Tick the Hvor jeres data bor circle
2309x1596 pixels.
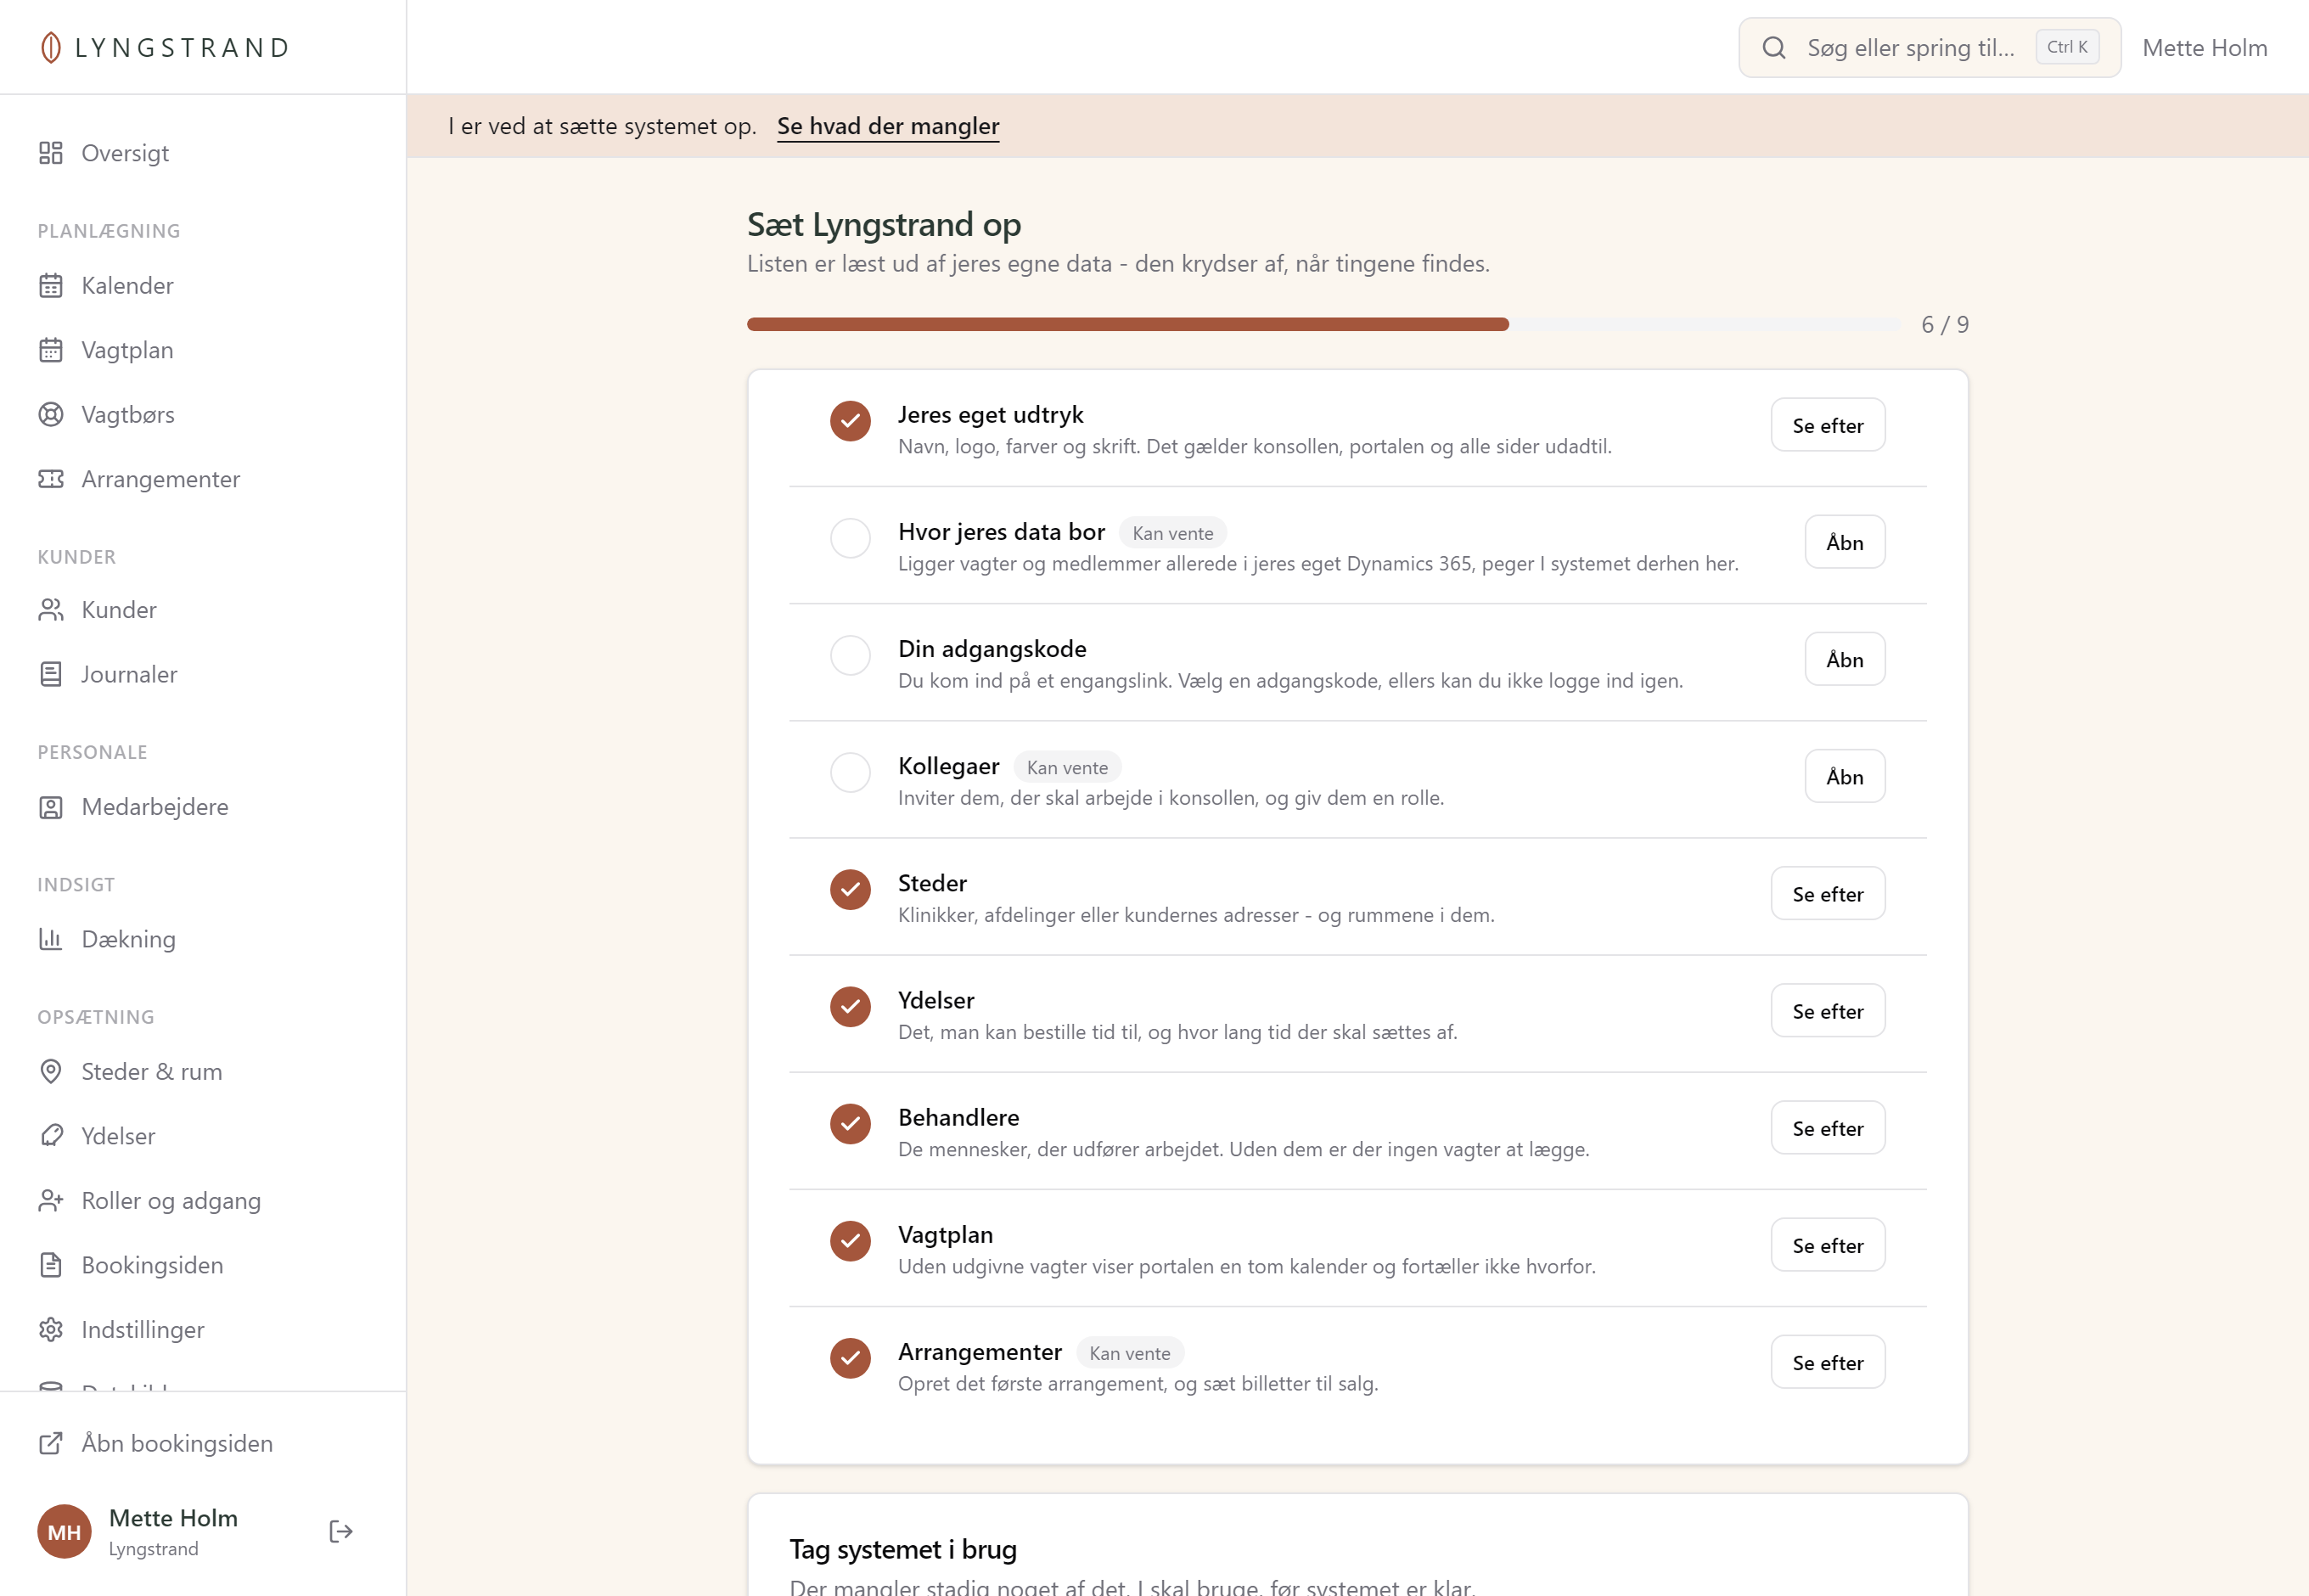[x=850, y=538]
